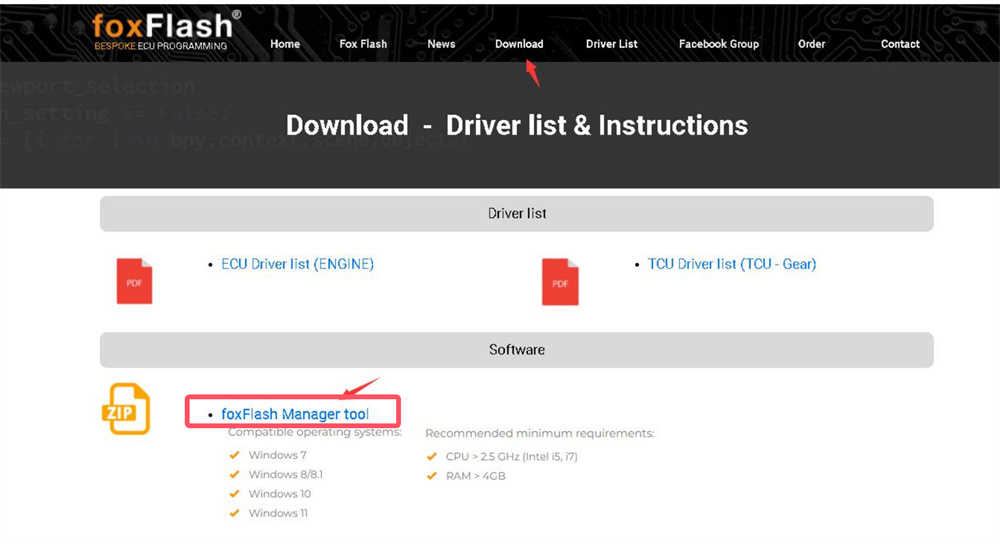The height and width of the screenshot is (544, 1000).
Task: Open the Contact page
Action: pyautogui.click(x=900, y=44)
